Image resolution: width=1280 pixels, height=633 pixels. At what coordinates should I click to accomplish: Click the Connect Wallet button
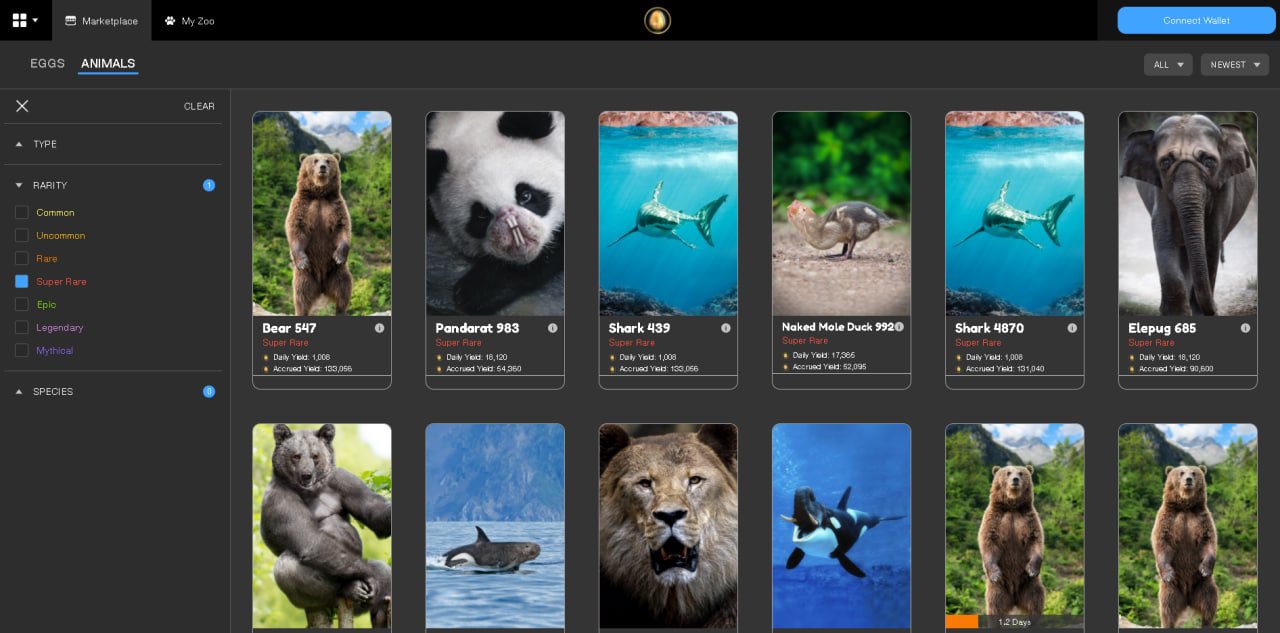click(1196, 20)
